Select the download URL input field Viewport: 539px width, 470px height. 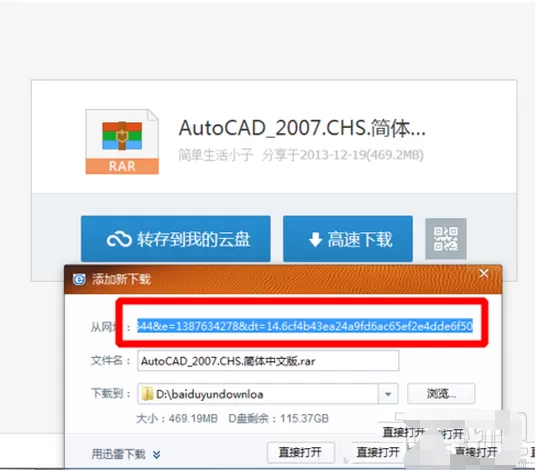tap(305, 326)
